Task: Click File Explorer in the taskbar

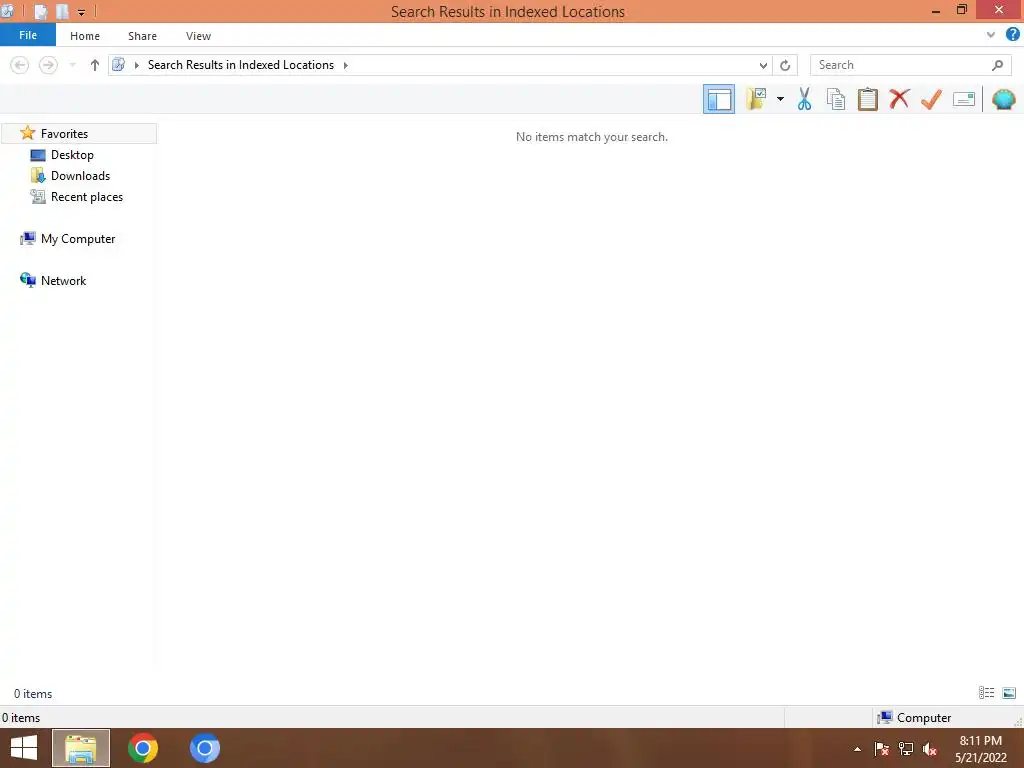Action: tap(81, 748)
